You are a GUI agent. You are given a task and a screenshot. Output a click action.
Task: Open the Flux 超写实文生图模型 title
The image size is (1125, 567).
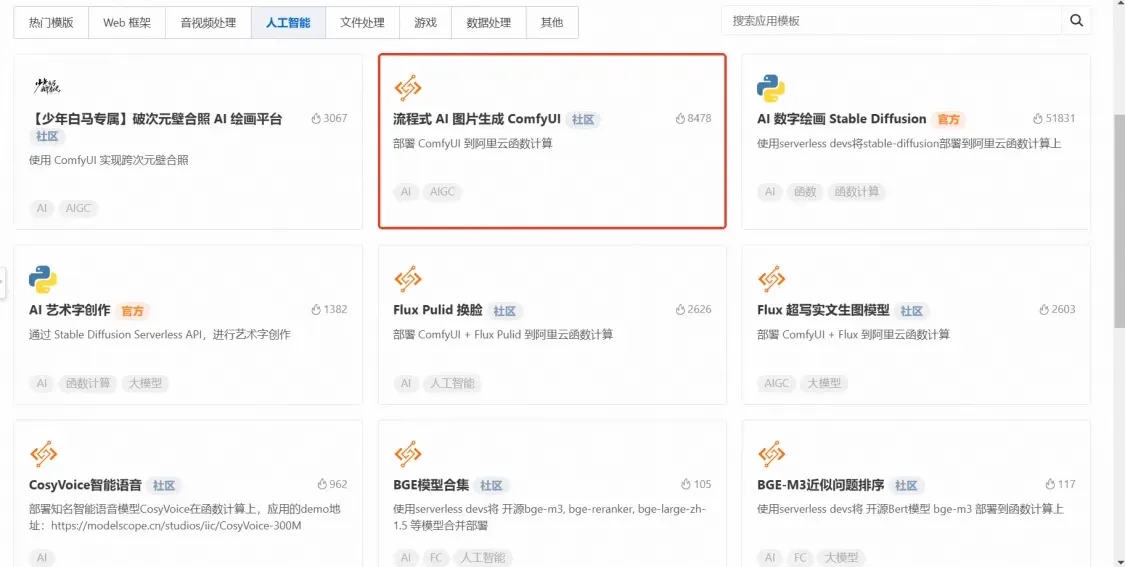click(824, 310)
